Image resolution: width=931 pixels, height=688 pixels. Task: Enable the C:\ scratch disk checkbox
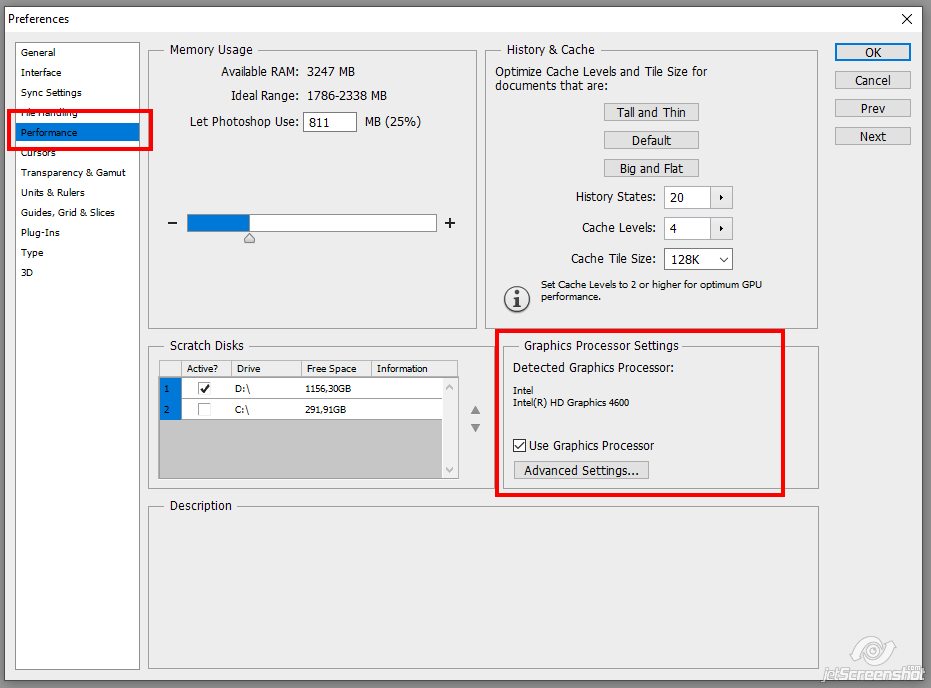tap(204, 410)
